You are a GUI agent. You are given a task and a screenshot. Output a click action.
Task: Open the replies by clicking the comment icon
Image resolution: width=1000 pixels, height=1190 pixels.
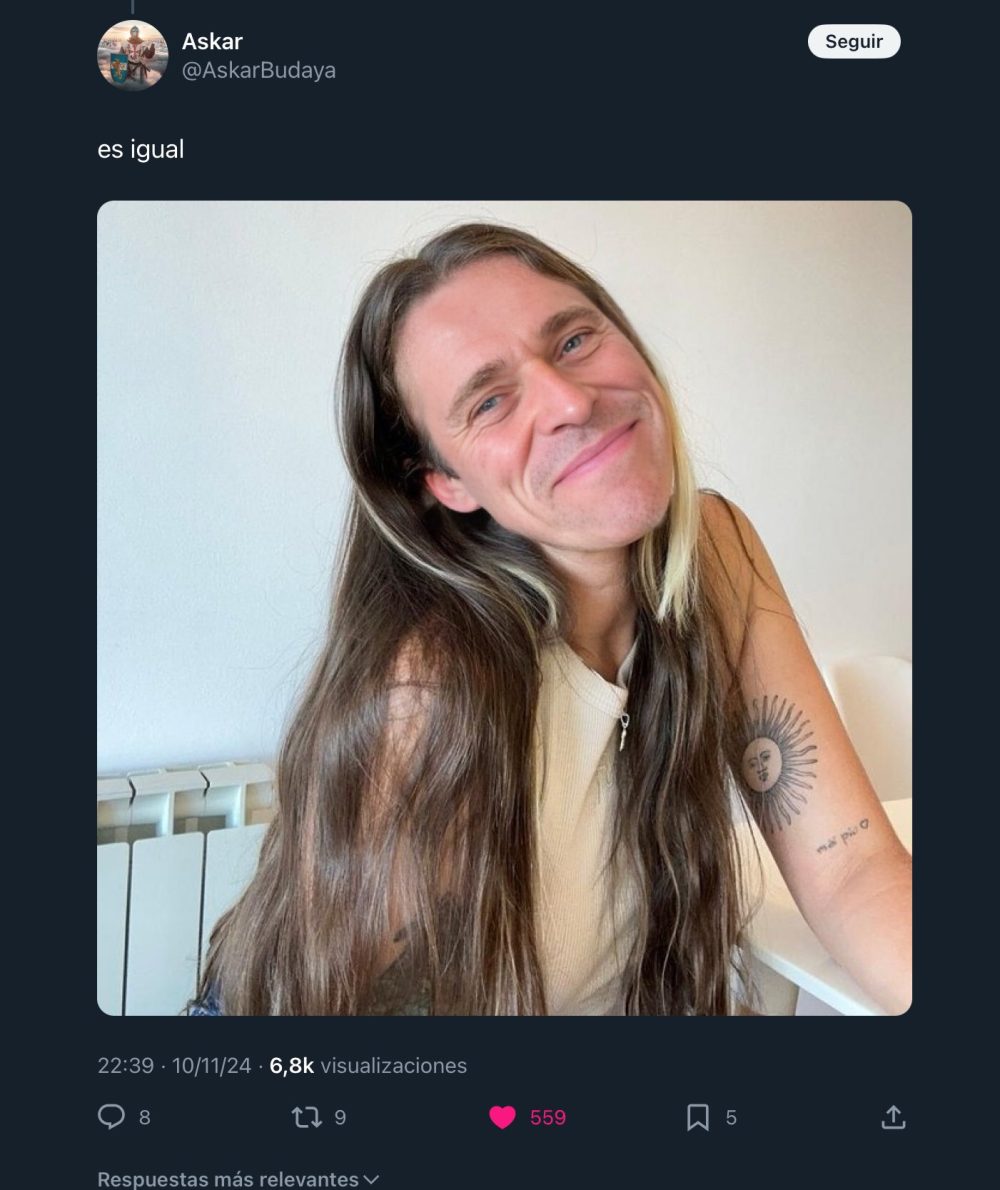pos(110,1117)
